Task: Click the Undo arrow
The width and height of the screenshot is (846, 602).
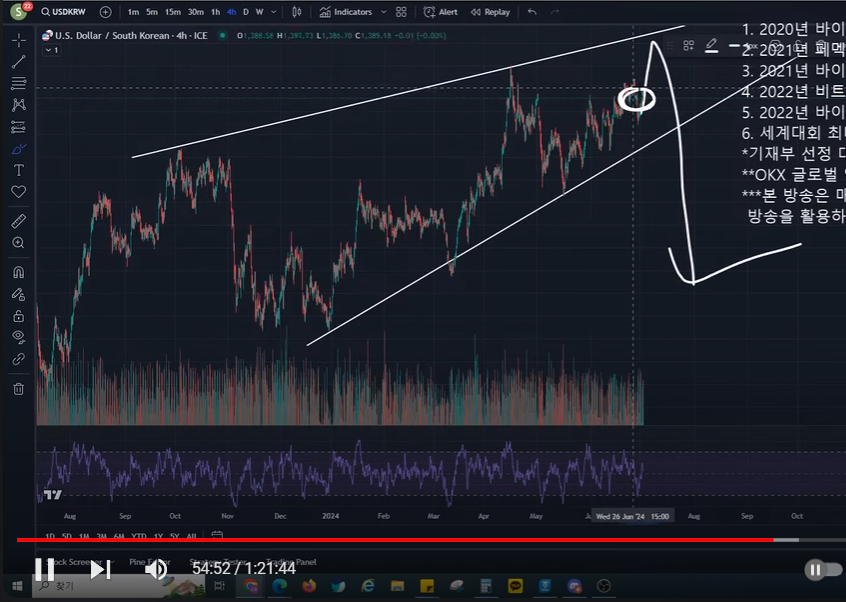Action: (532, 12)
